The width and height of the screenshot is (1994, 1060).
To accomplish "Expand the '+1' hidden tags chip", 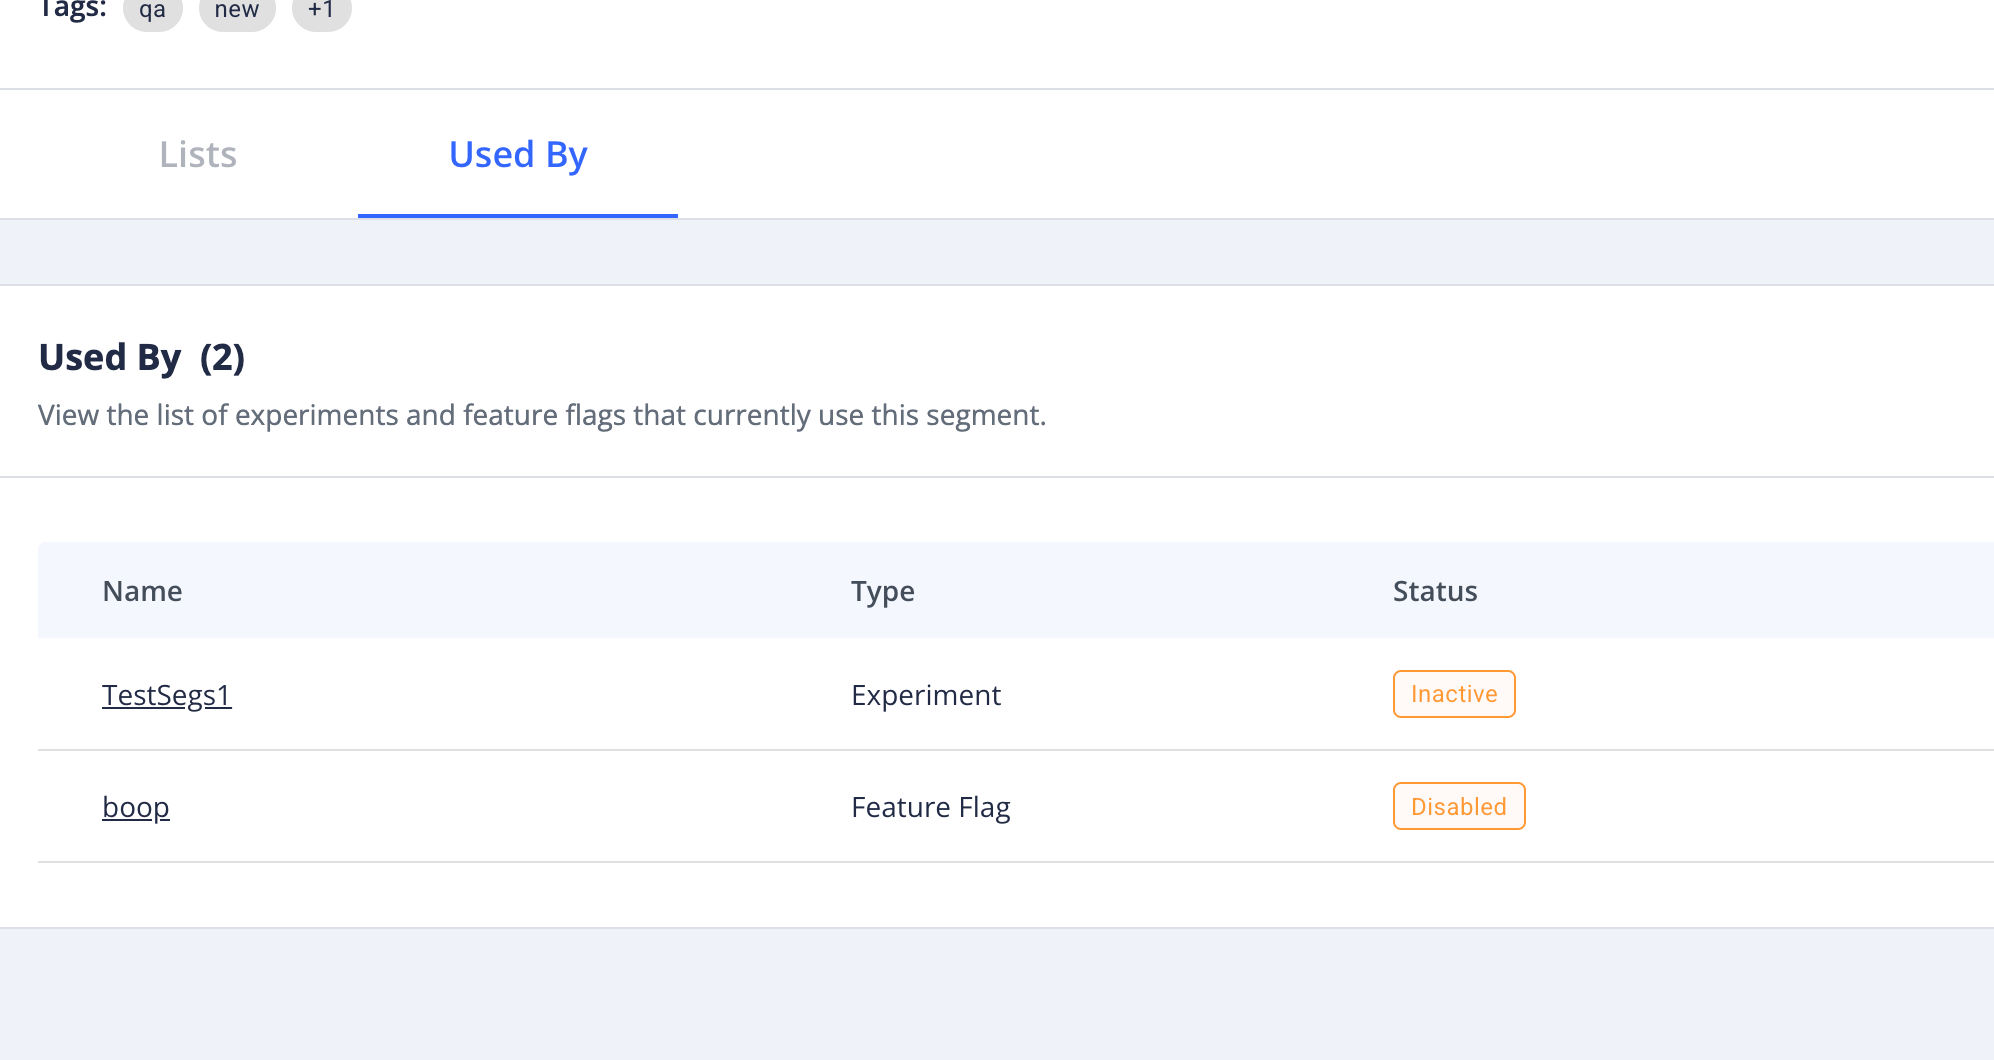I will [321, 11].
